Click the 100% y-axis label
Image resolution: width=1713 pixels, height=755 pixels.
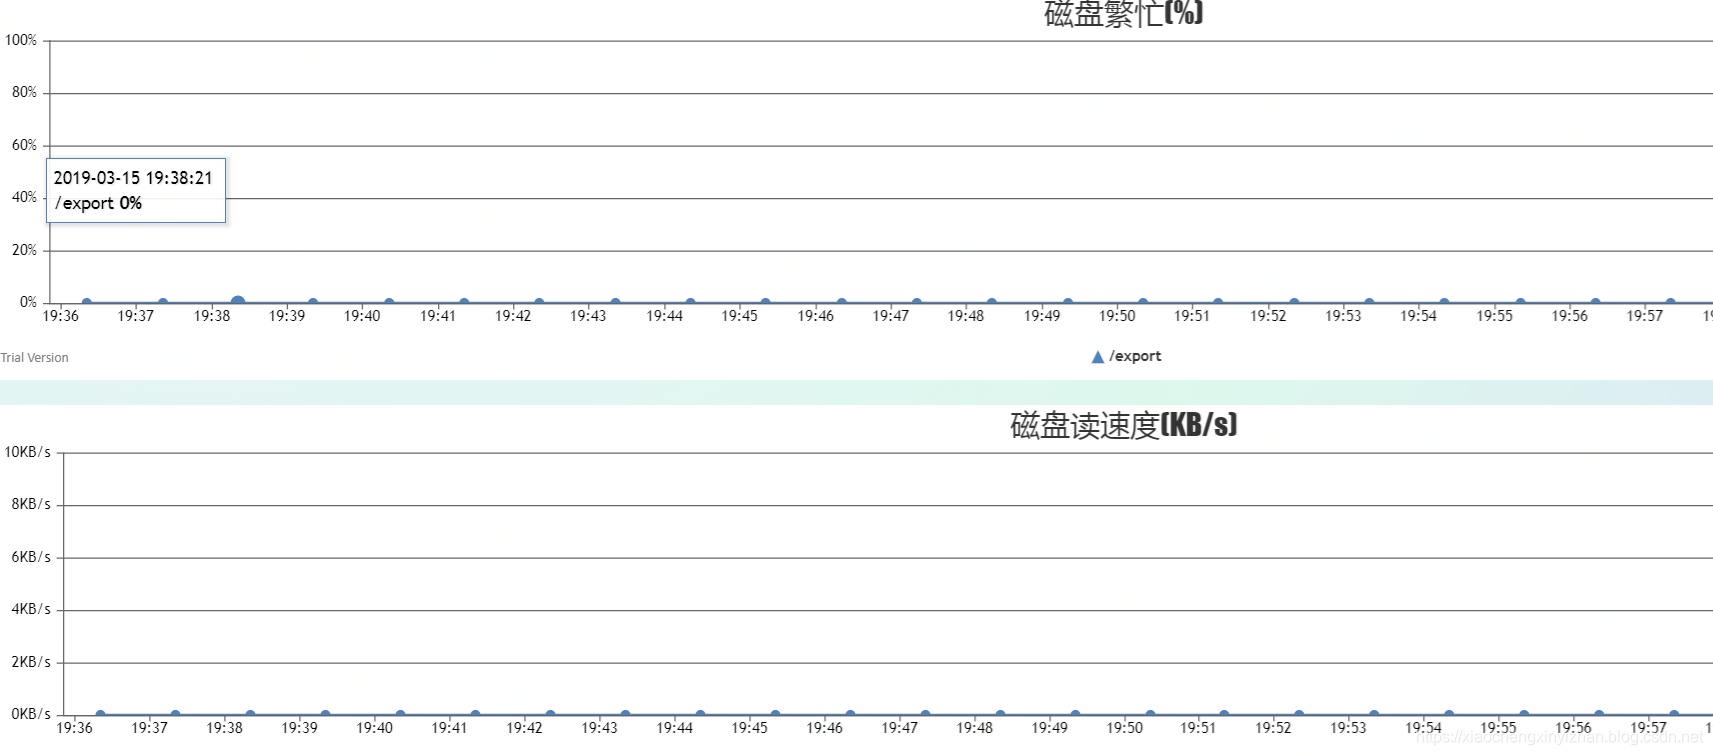(21, 40)
